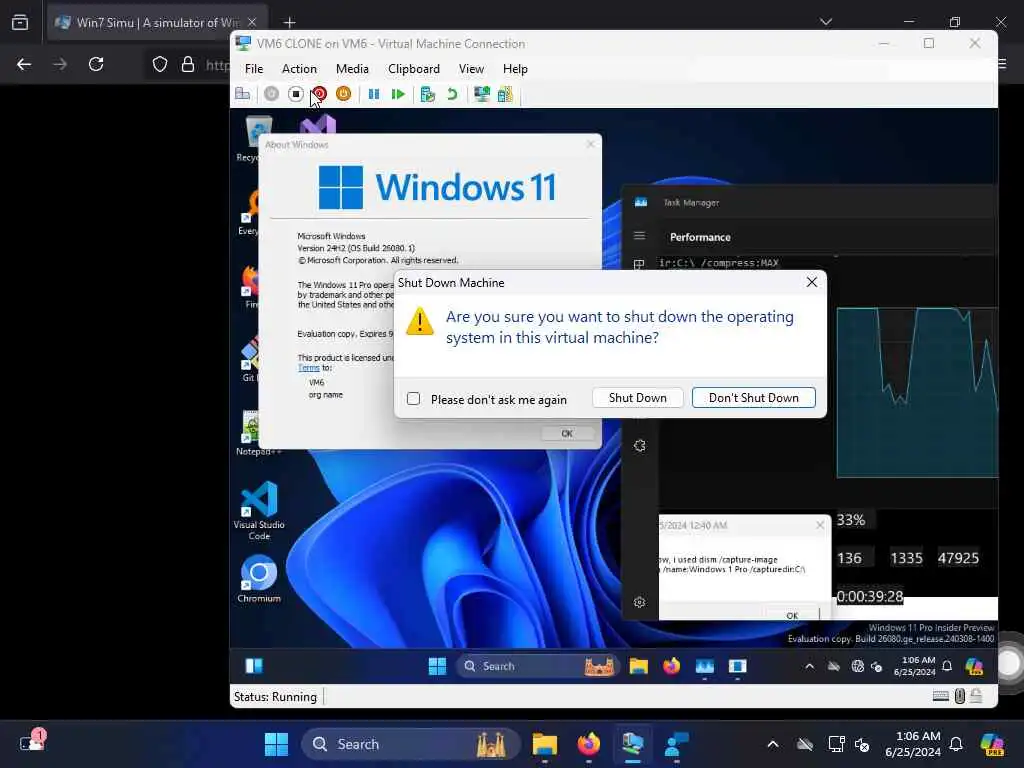Open the Visual Studio desktop icon in VM
Viewport: 1024px width, 768px height.
(x=318, y=124)
